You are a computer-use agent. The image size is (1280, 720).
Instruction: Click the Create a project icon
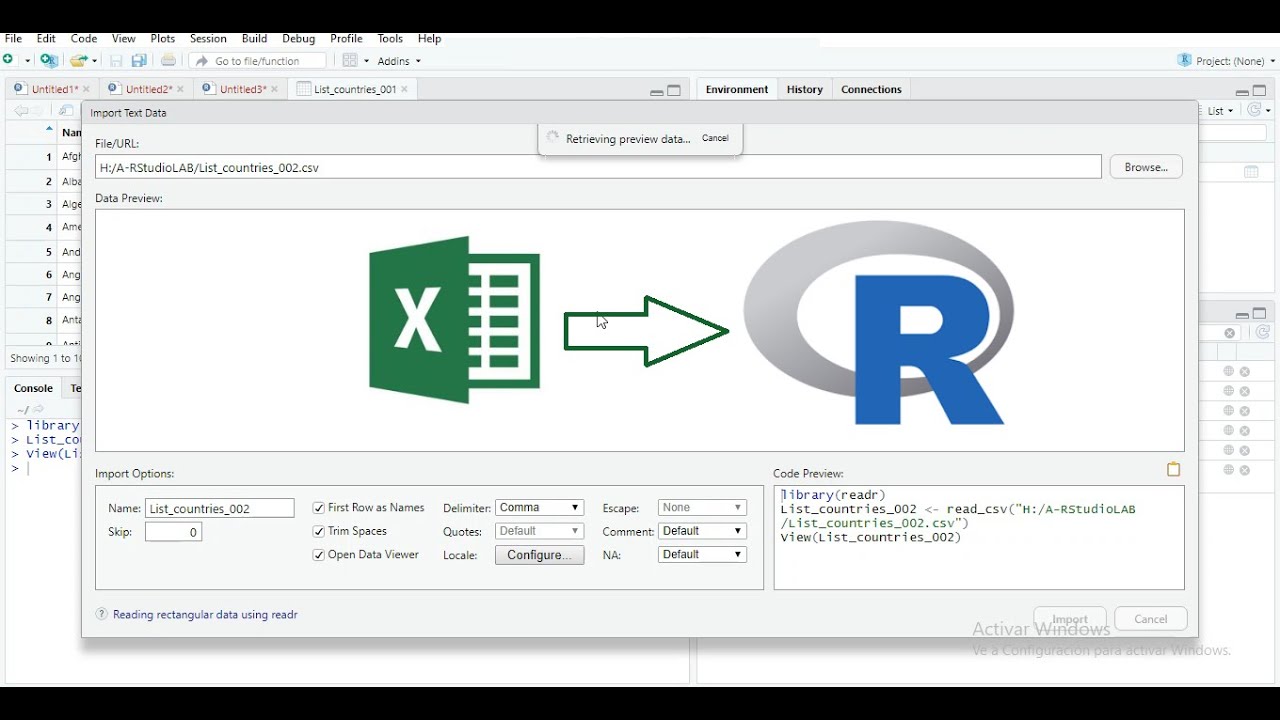[48, 61]
